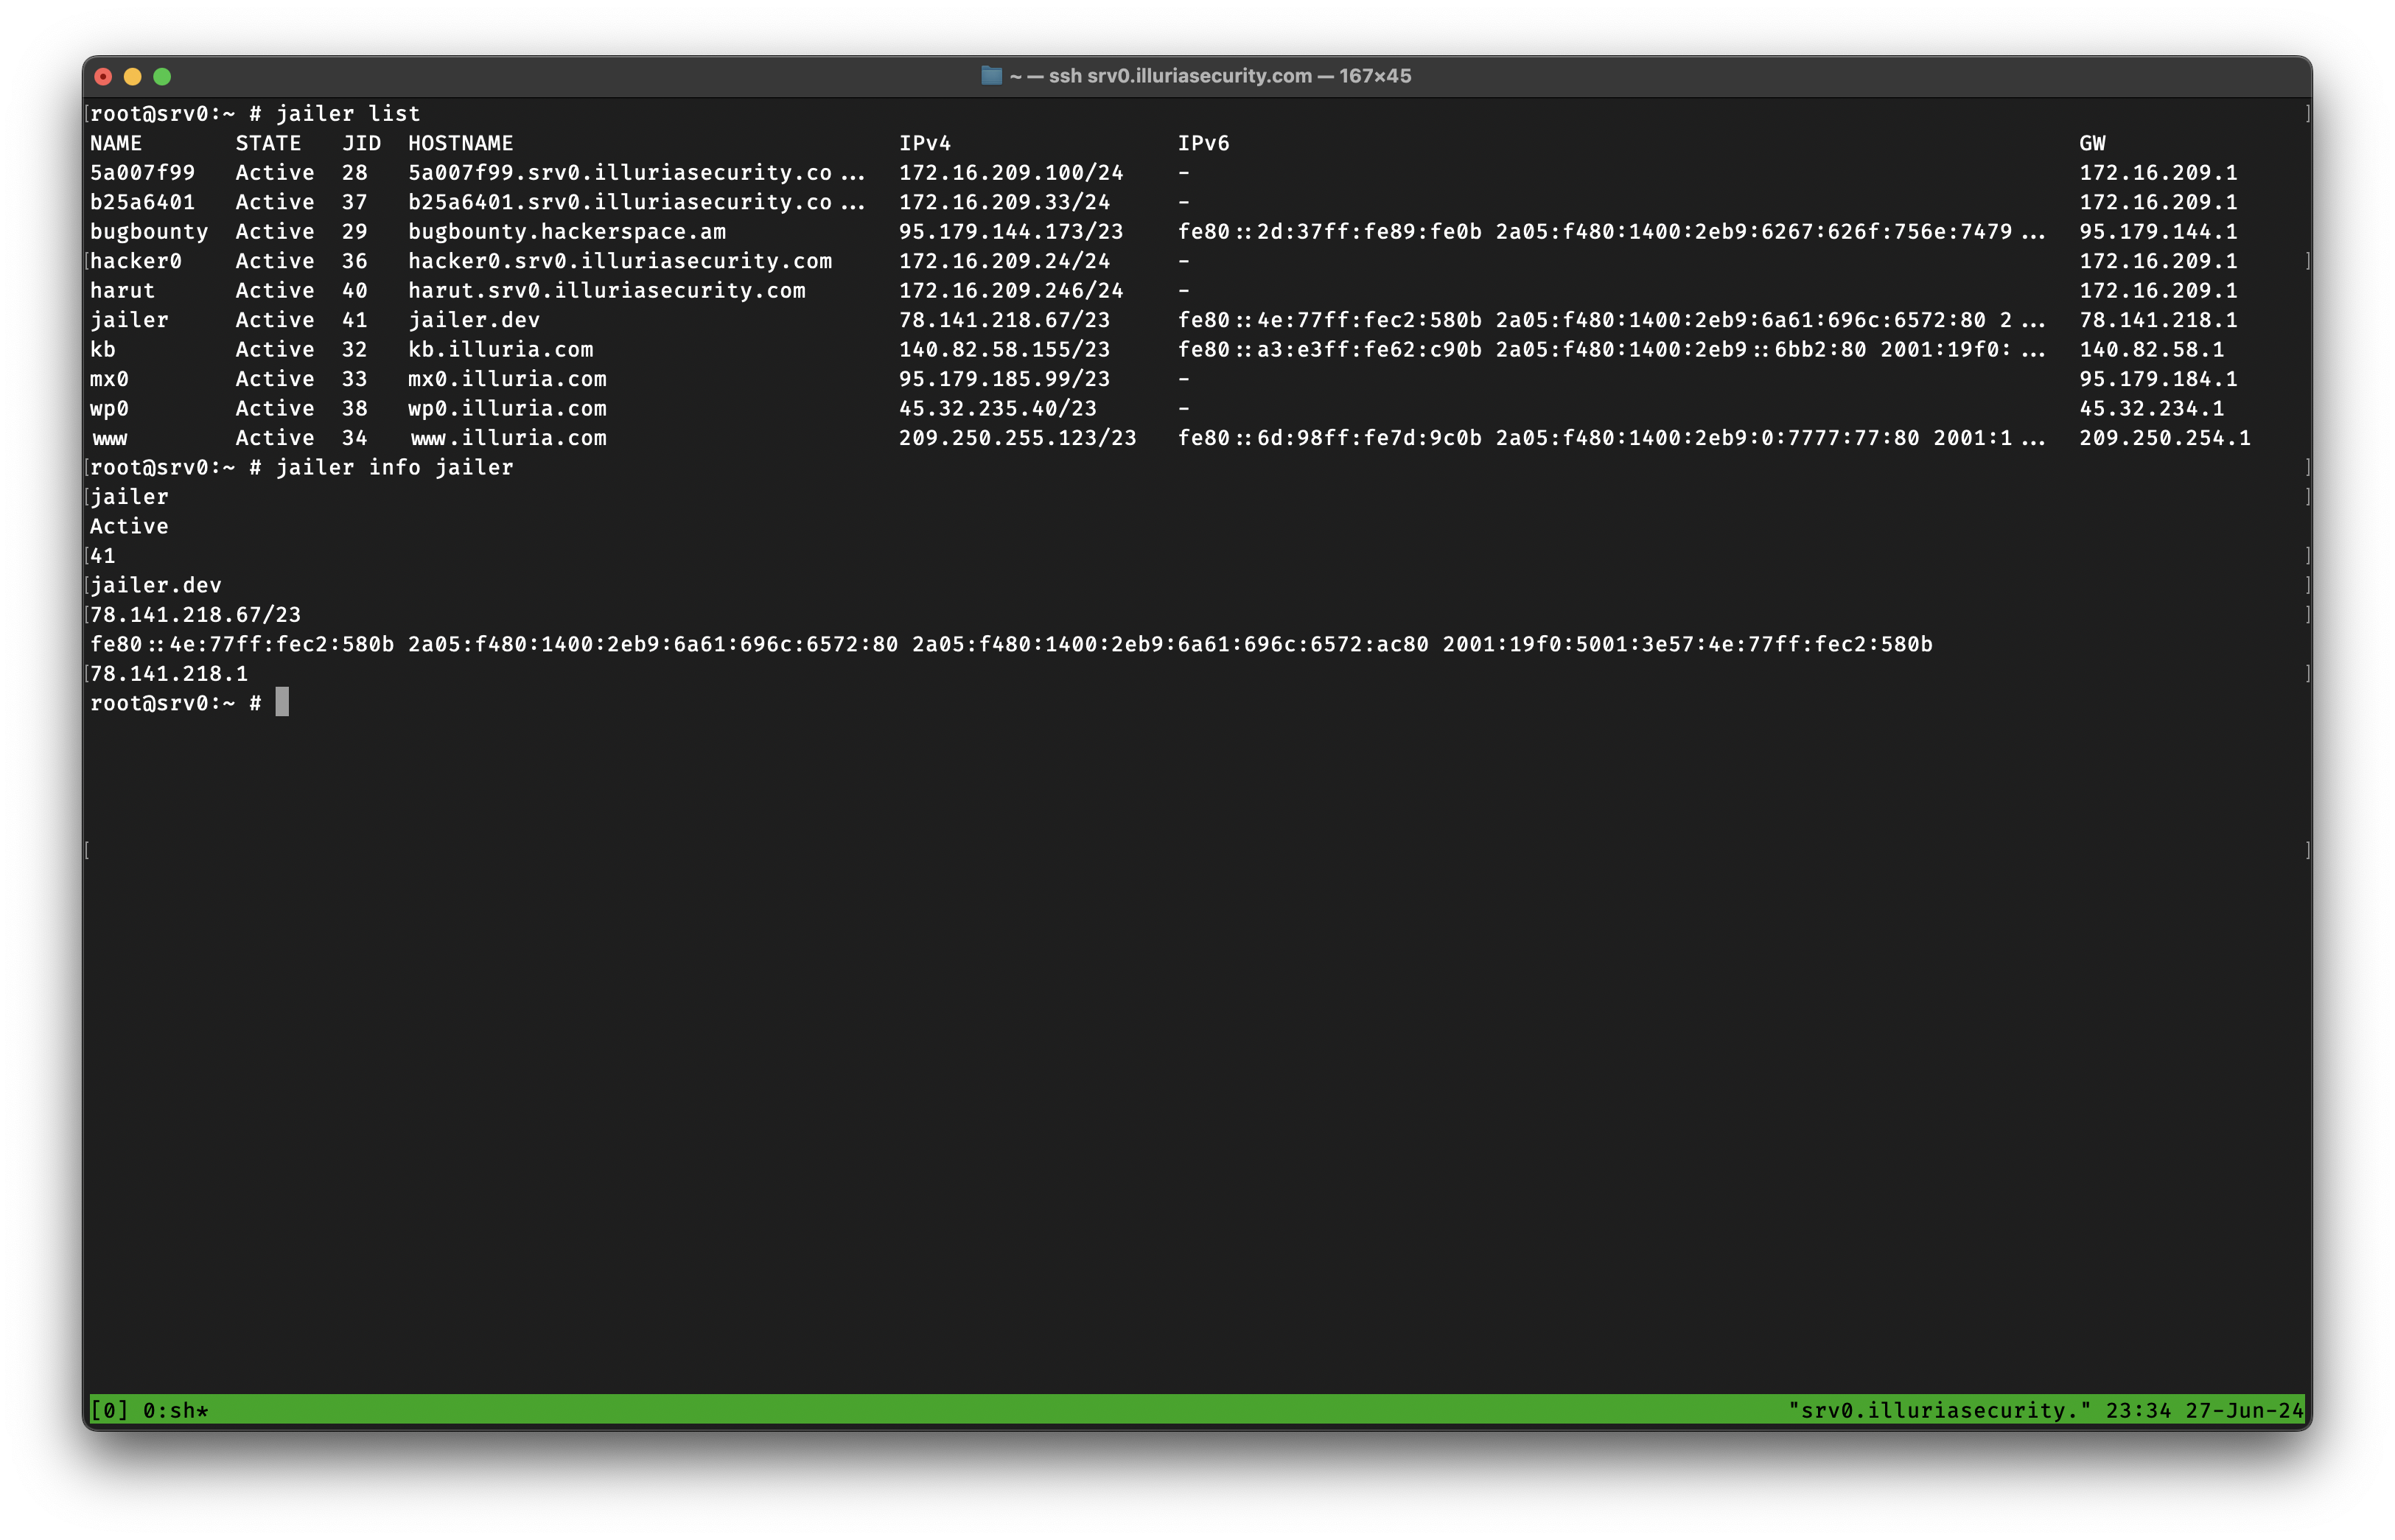
Task: Click the GW column header
Action: point(2092,143)
